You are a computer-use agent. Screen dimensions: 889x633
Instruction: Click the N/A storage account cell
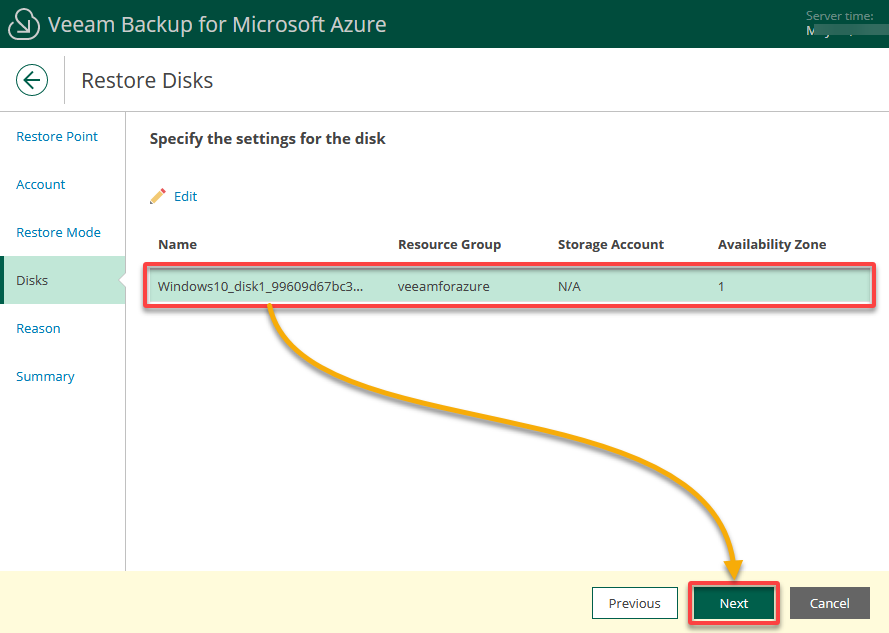point(569,286)
